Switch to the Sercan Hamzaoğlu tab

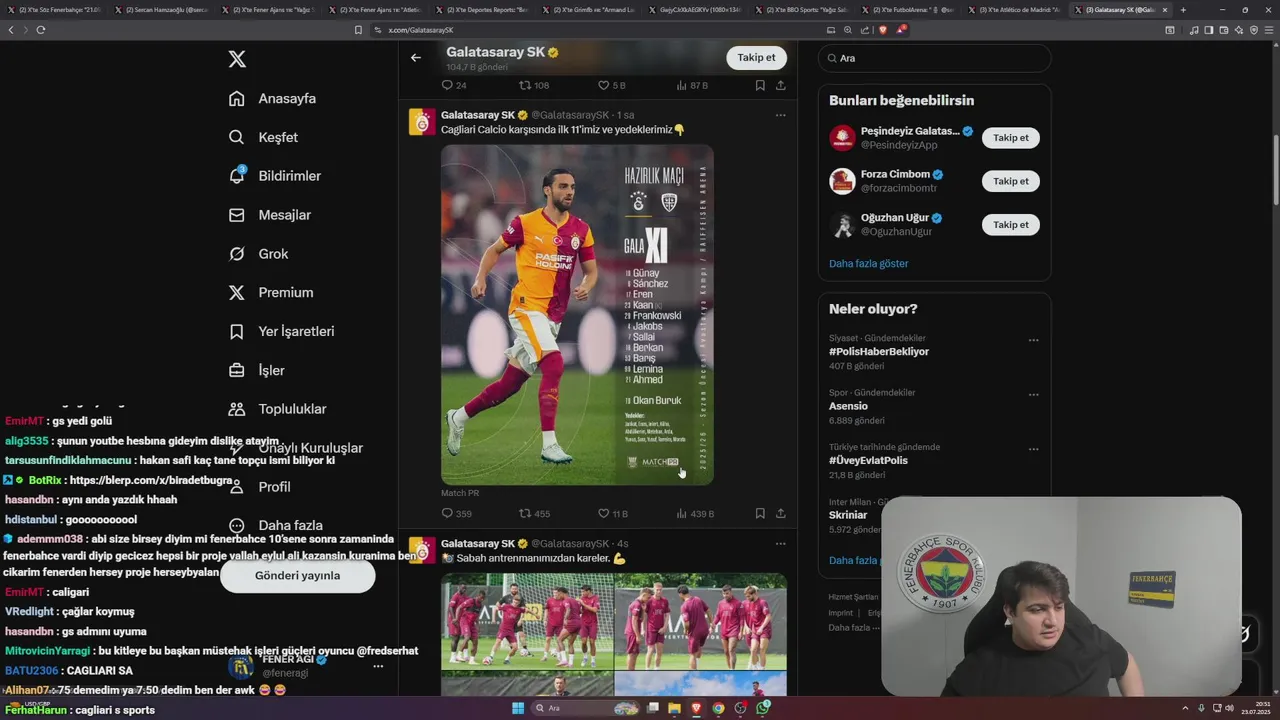tap(160, 10)
